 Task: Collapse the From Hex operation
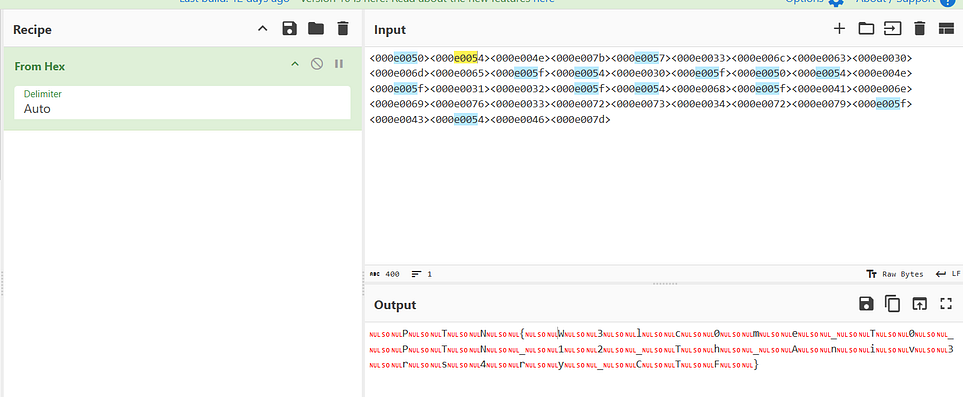(295, 64)
